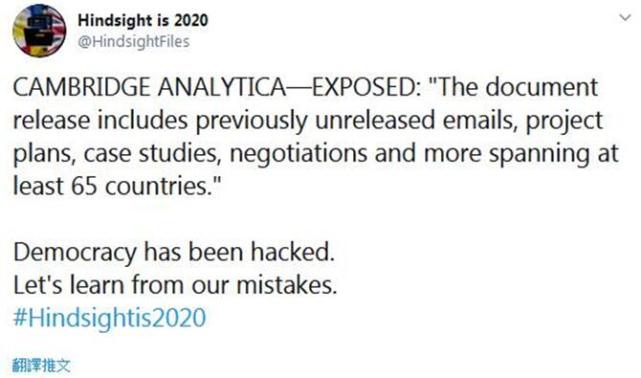Click the translate tweet link
The width and height of the screenshot is (641, 378).
[x=41, y=365]
